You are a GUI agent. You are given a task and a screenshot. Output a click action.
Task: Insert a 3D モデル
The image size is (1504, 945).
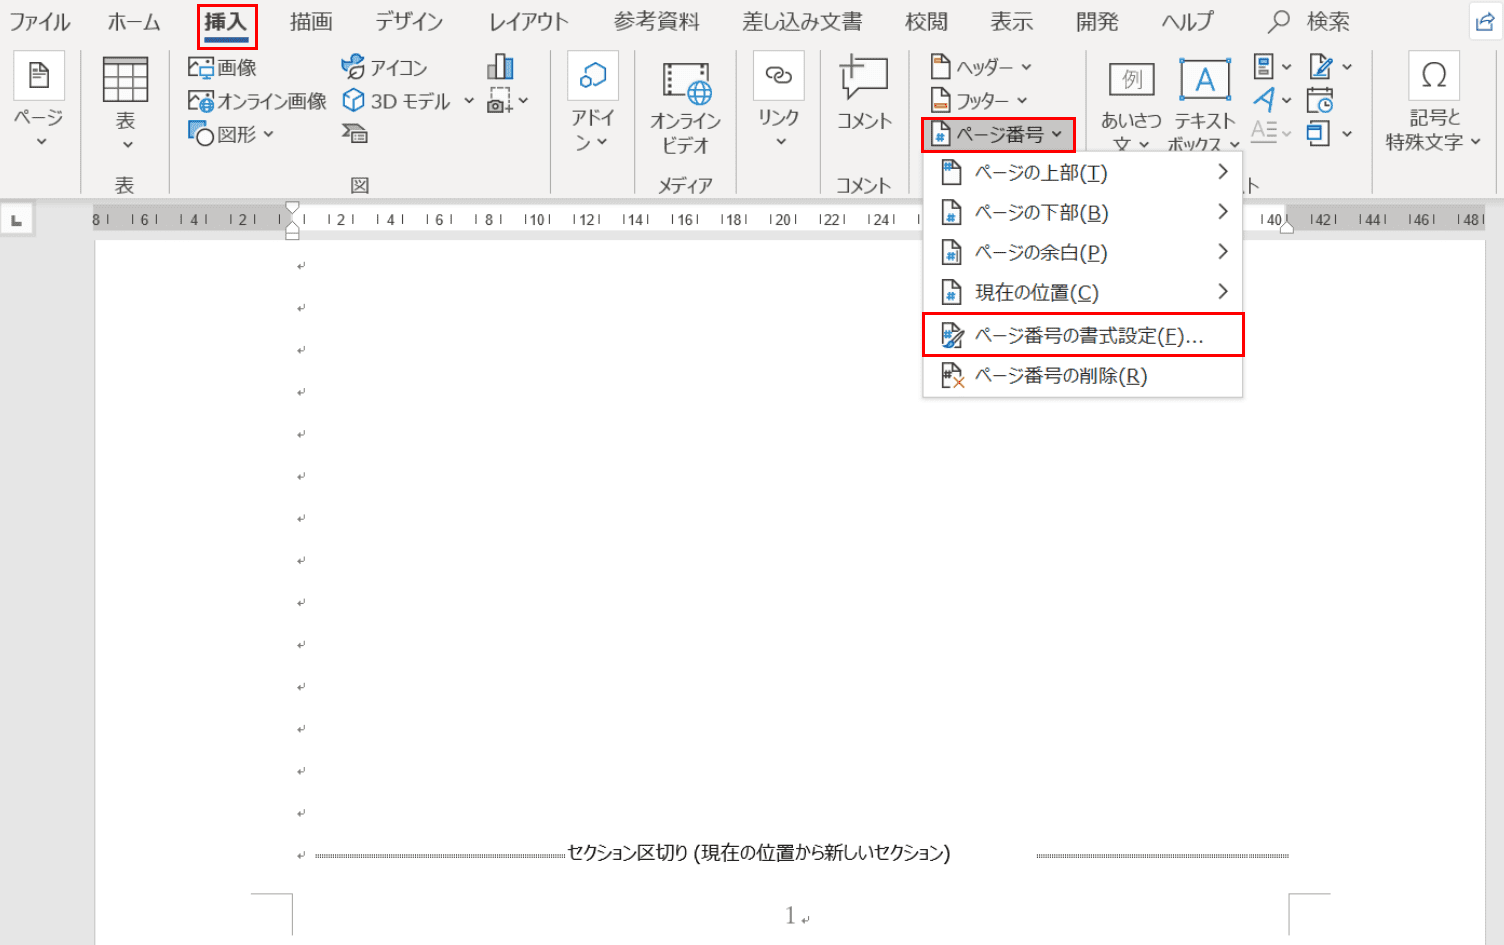pyautogui.click(x=397, y=101)
